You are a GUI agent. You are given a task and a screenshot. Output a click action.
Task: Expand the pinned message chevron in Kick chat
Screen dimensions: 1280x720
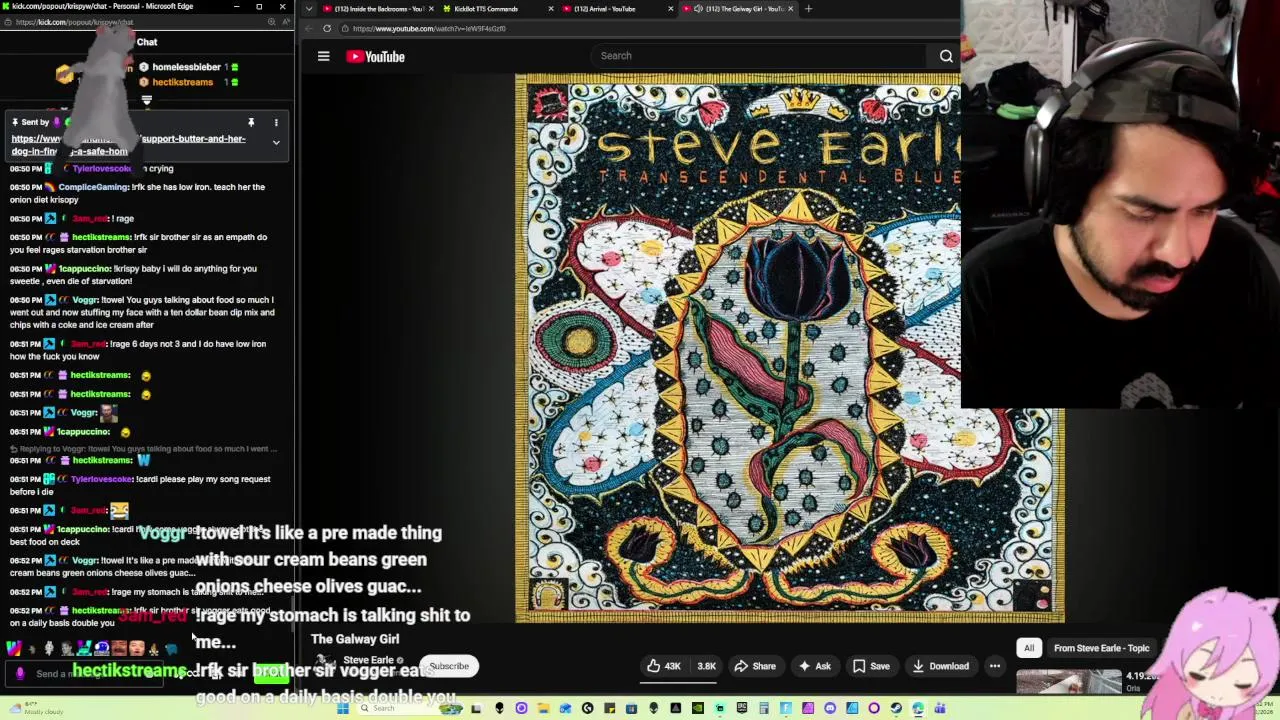click(x=276, y=142)
